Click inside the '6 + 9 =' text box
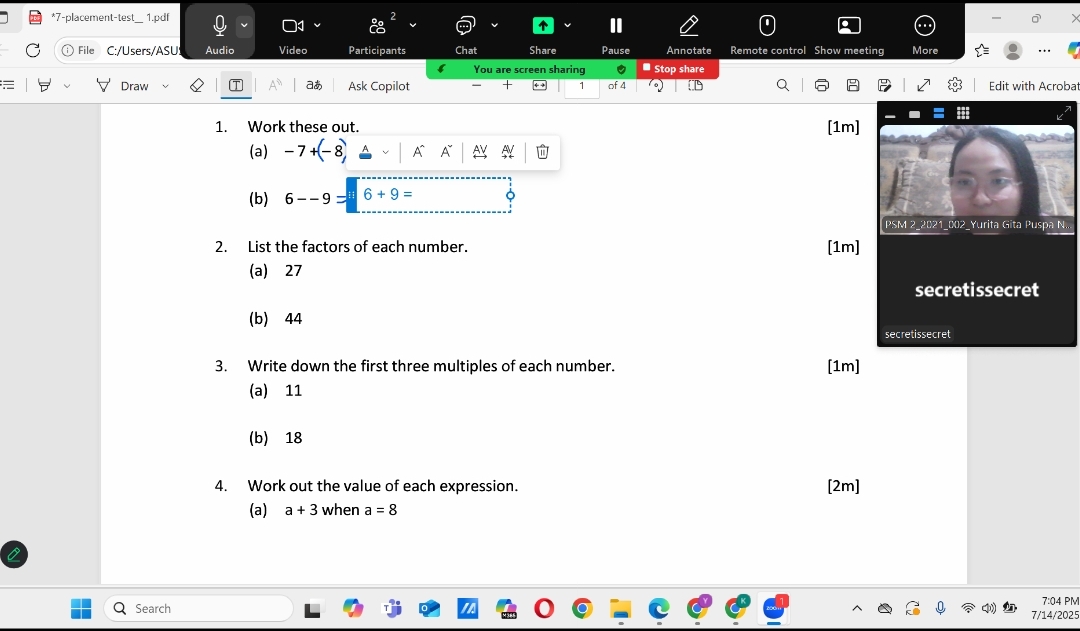1080x631 pixels. point(435,195)
